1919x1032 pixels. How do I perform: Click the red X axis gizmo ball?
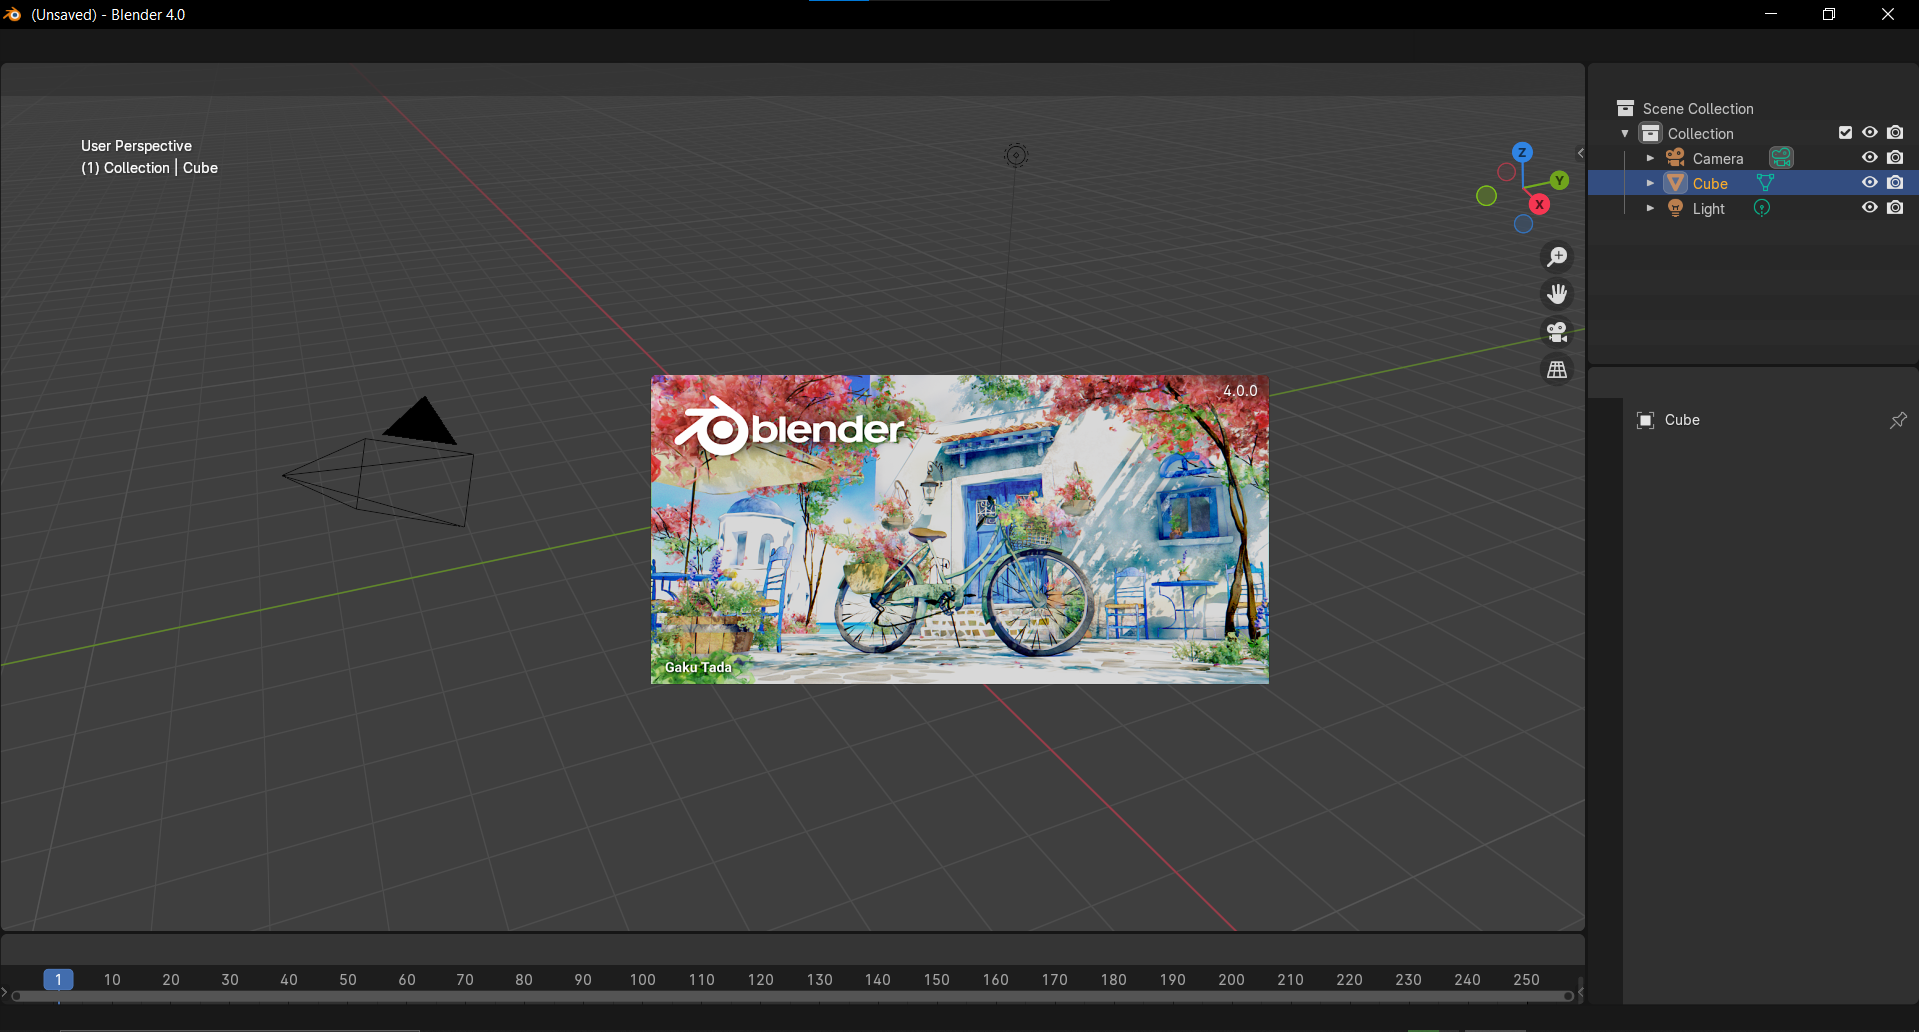[x=1539, y=204]
